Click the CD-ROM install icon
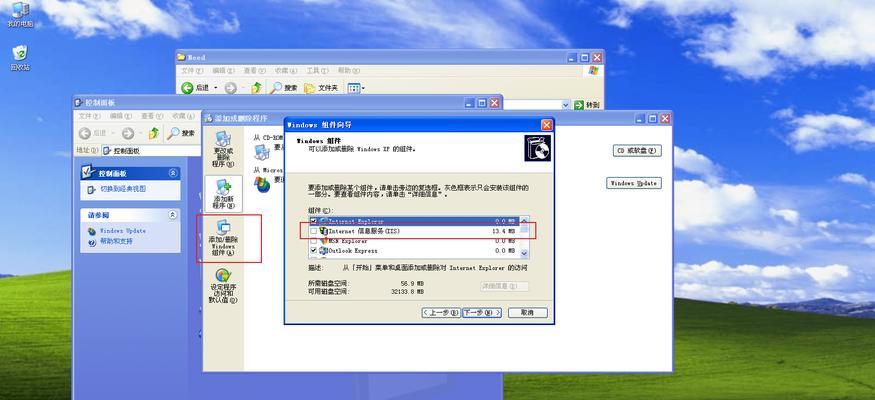The image size is (875, 400). click(262, 152)
